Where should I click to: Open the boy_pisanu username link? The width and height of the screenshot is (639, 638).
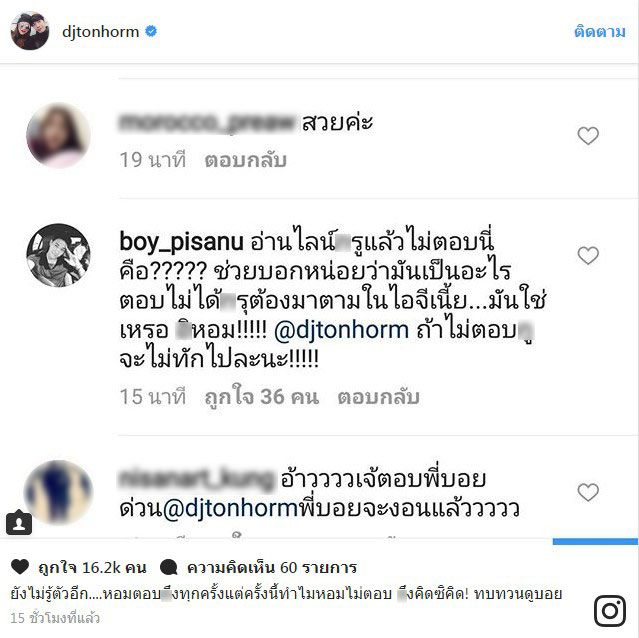(x=181, y=242)
